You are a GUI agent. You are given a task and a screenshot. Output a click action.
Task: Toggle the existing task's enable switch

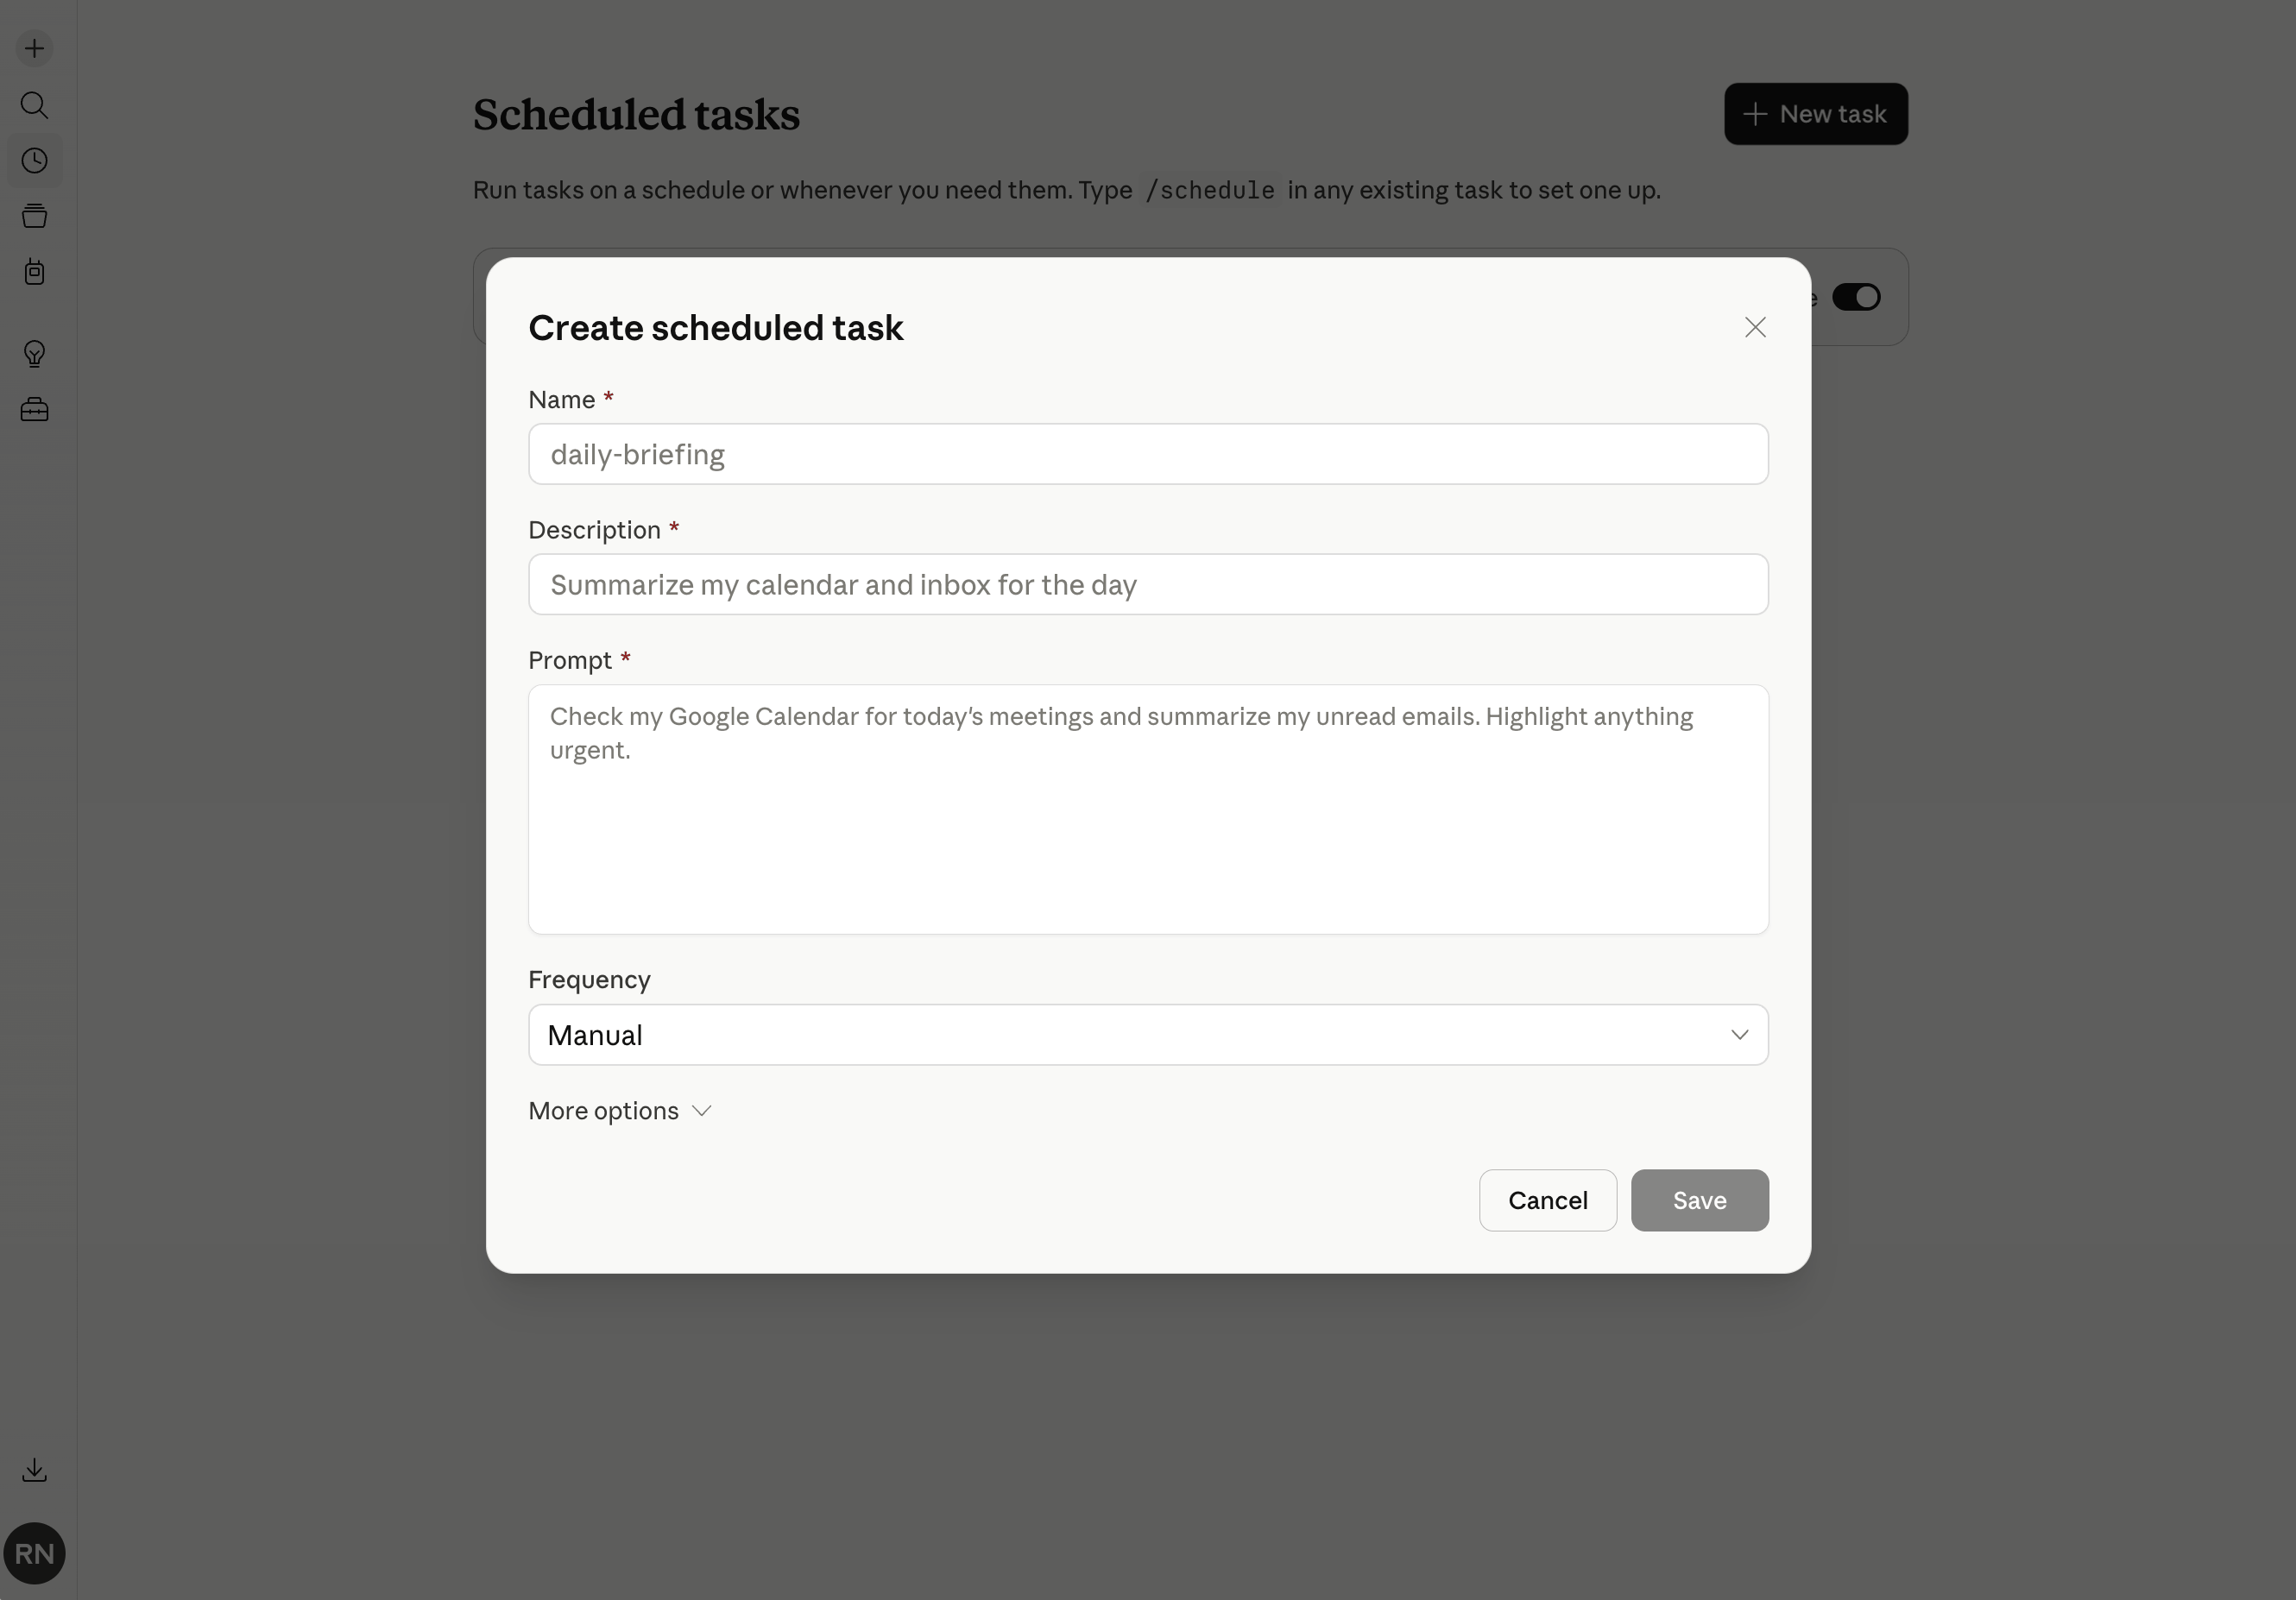pyautogui.click(x=1856, y=298)
